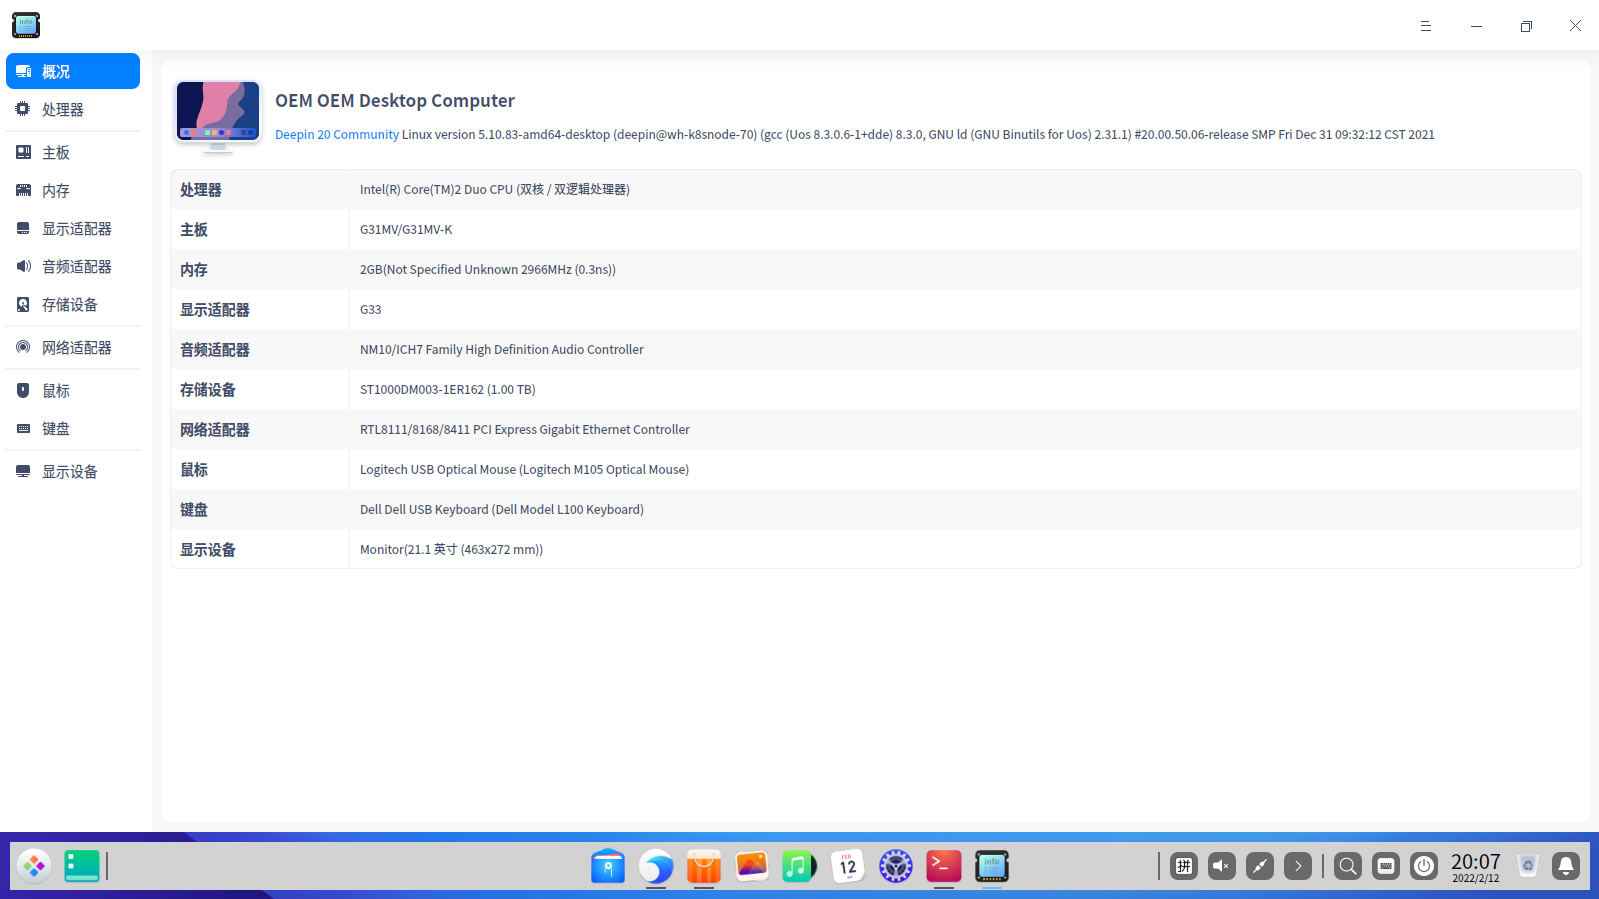Viewport: 1599px width, 899px height.
Task: Click the 内存 label in the overview table
Action: [x=194, y=270]
